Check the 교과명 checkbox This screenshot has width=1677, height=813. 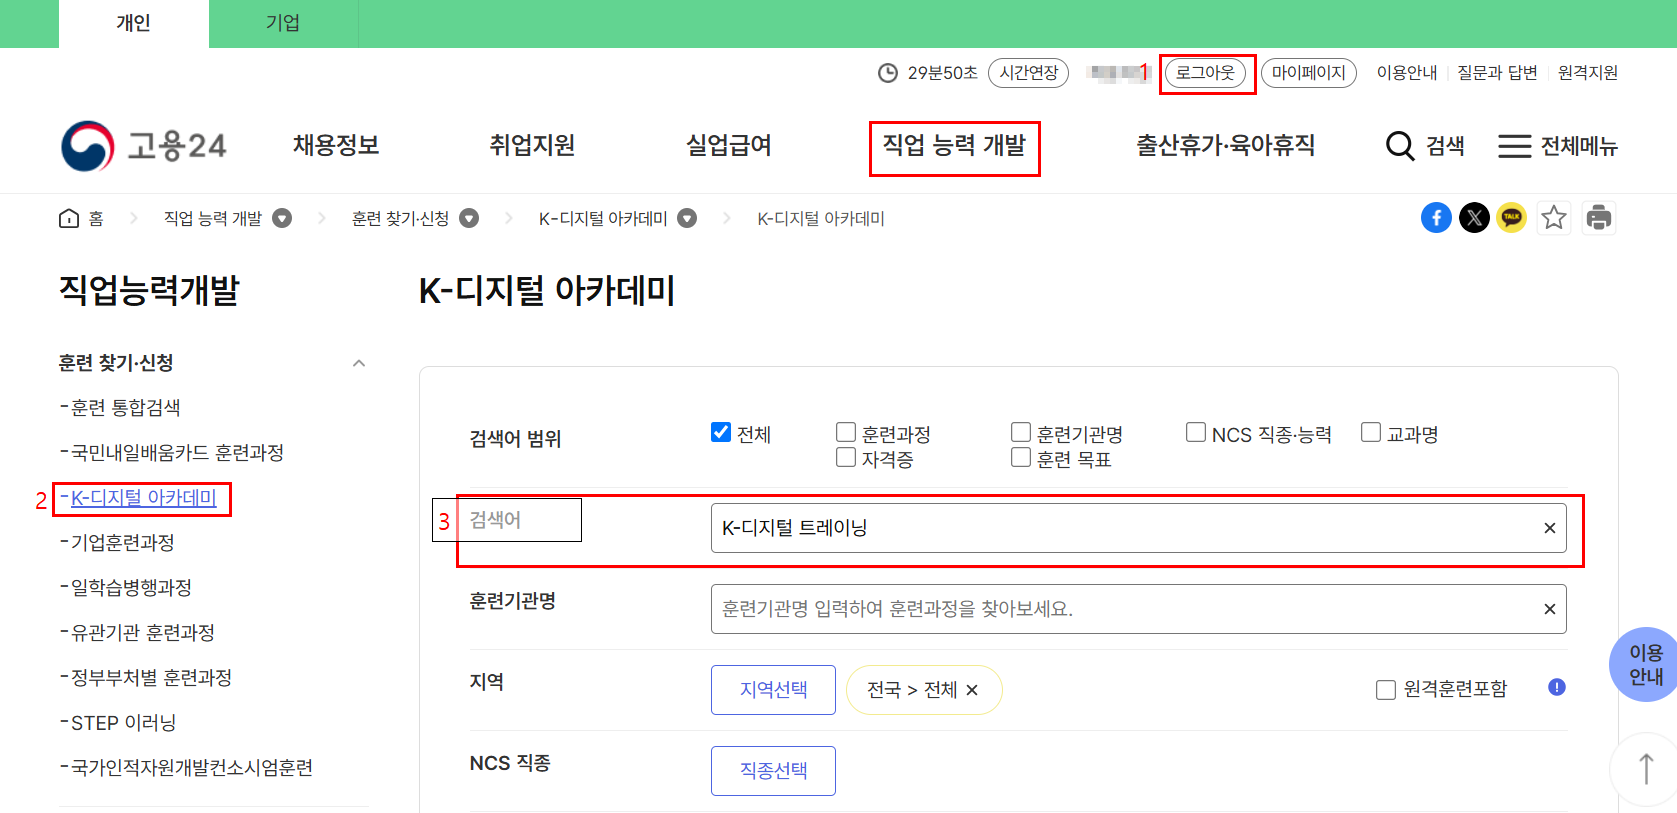coord(1371,432)
